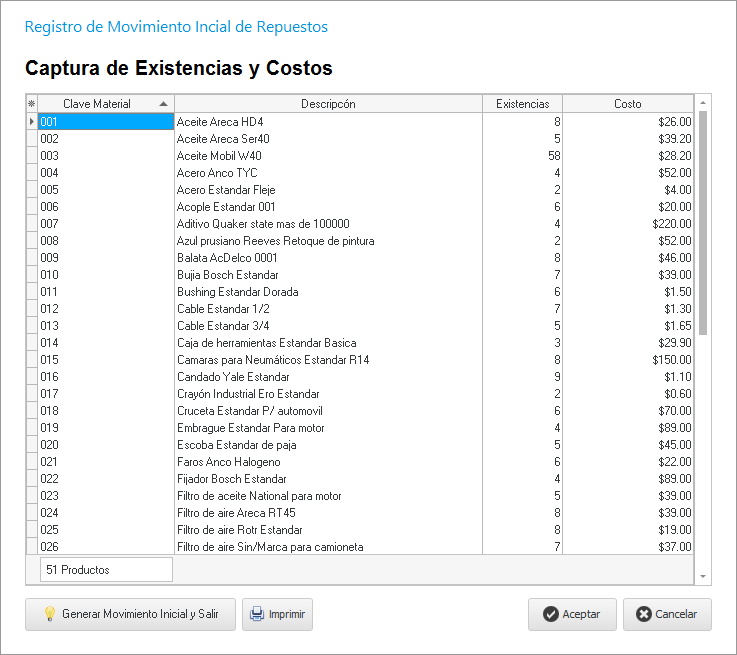The width and height of the screenshot is (737, 655).
Task: Click the asterisk select-all corner cell
Action: [31, 104]
